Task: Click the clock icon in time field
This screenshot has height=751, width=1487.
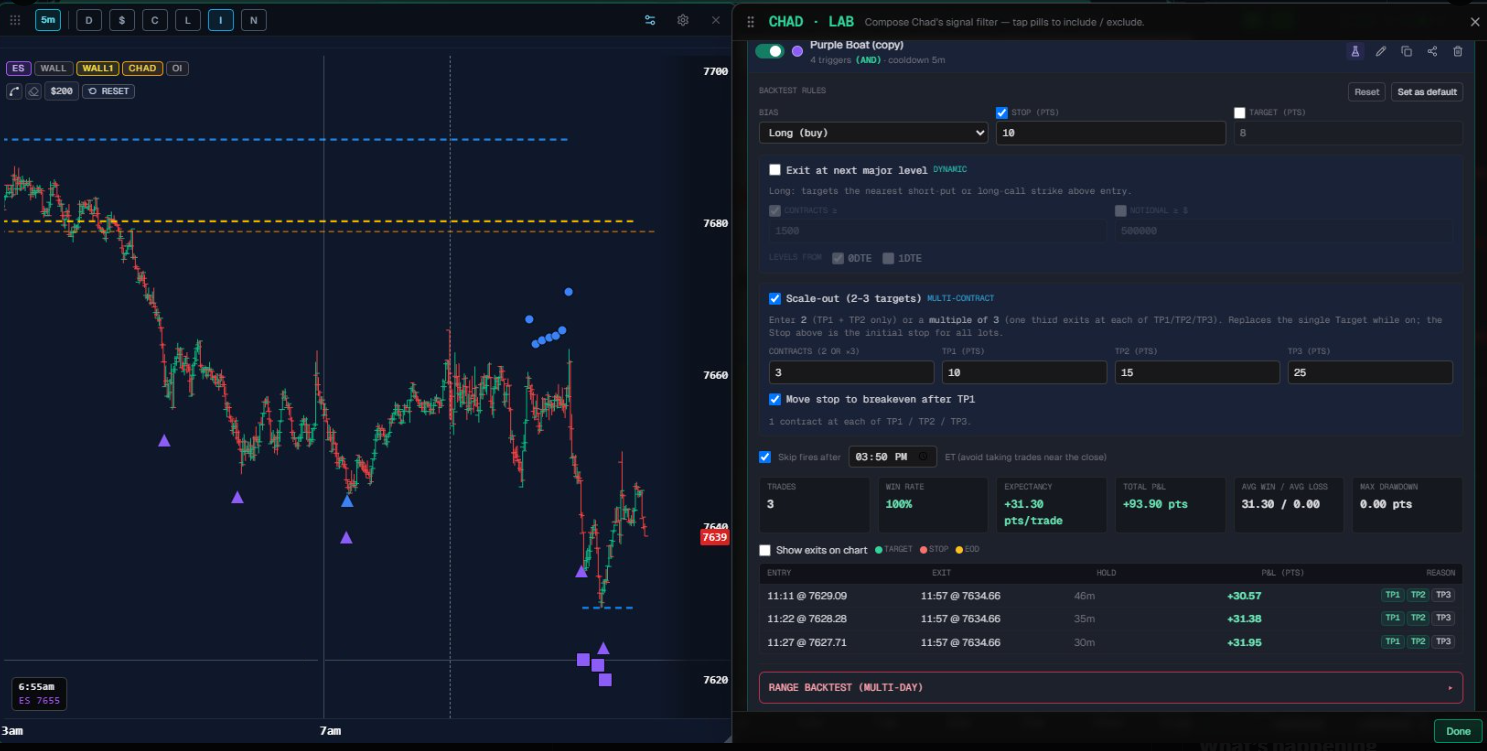Action: 922,457
